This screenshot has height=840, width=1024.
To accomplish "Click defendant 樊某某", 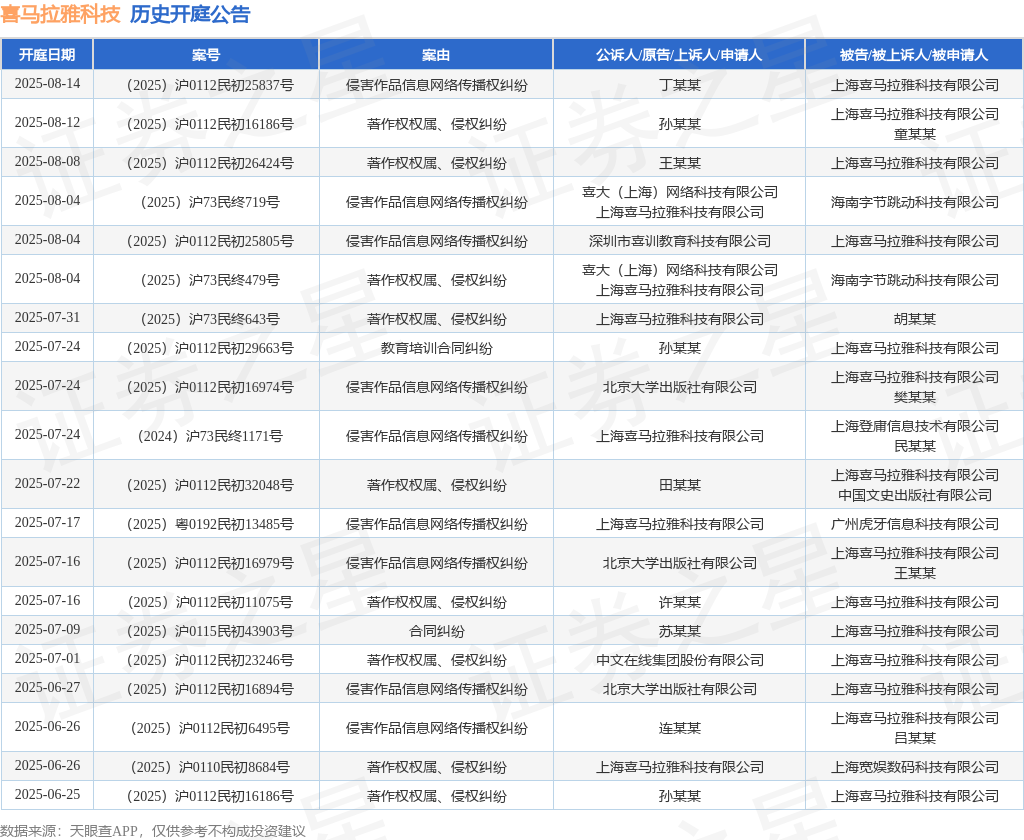I will pyautogui.click(x=914, y=397).
